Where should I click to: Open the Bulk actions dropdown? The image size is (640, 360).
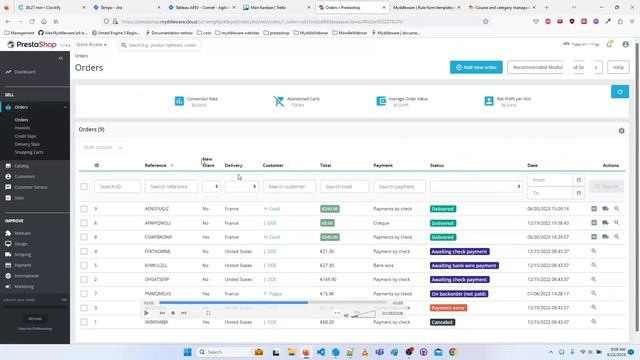103,147
